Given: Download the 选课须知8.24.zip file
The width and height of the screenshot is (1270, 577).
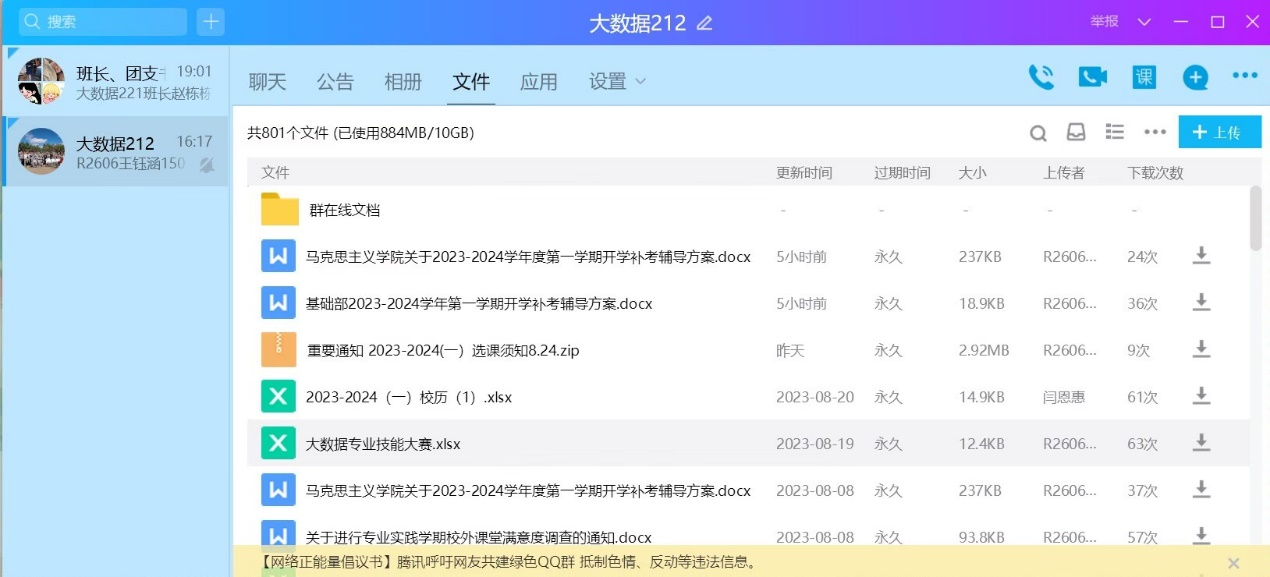Looking at the screenshot, I should pyautogui.click(x=1201, y=350).
